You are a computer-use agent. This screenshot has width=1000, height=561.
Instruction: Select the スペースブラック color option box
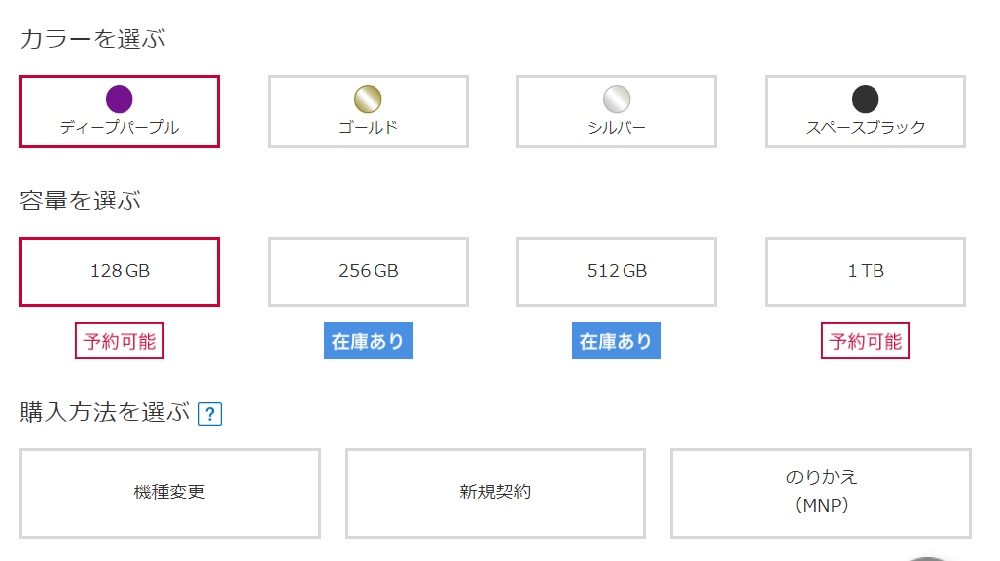tap(865, 112)
